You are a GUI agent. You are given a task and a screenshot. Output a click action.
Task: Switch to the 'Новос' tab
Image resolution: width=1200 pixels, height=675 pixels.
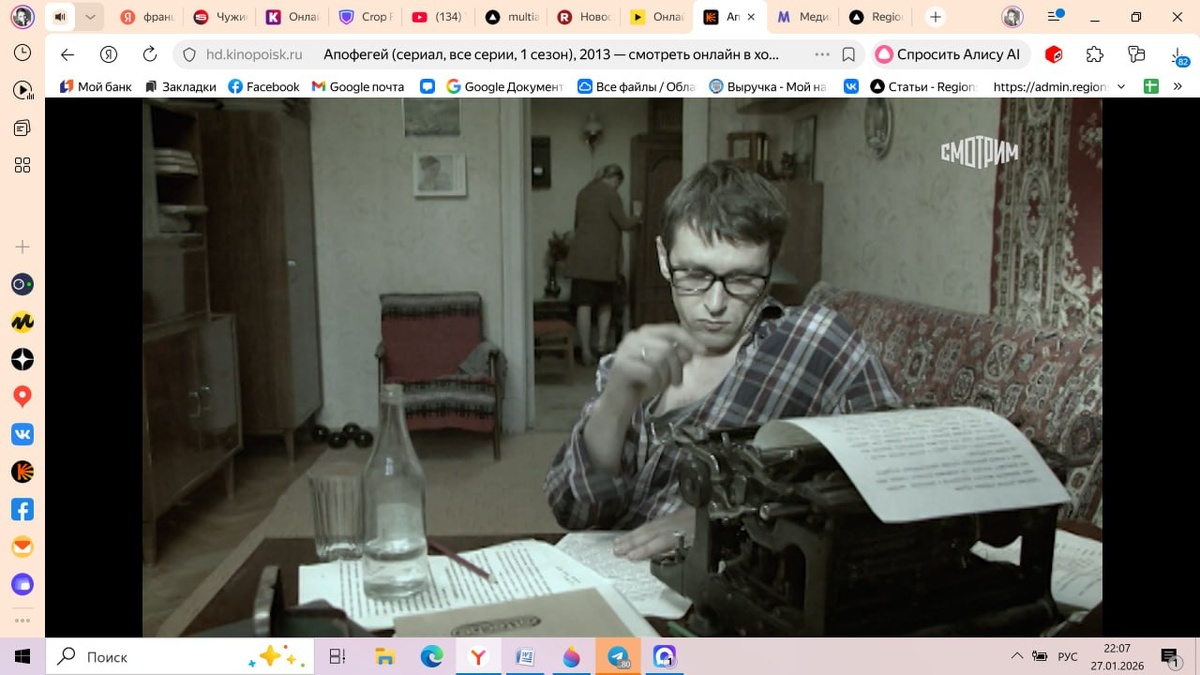point(583,17)
